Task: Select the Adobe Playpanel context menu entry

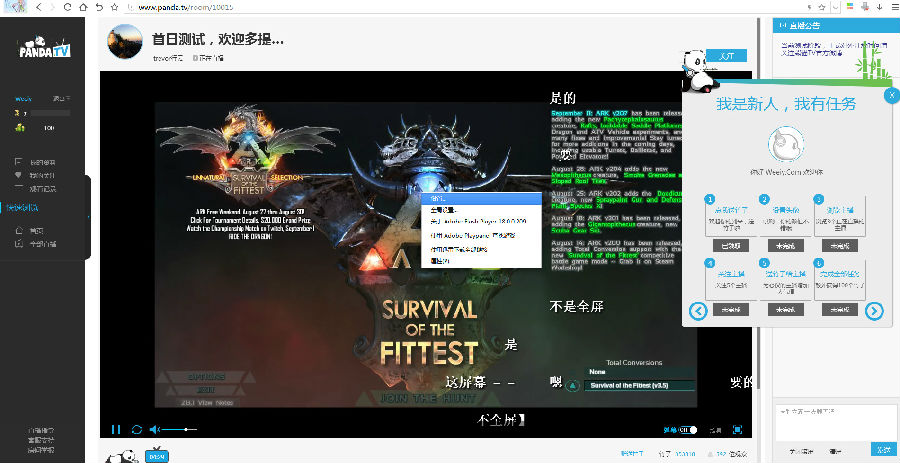Action: tap(481, 235)
